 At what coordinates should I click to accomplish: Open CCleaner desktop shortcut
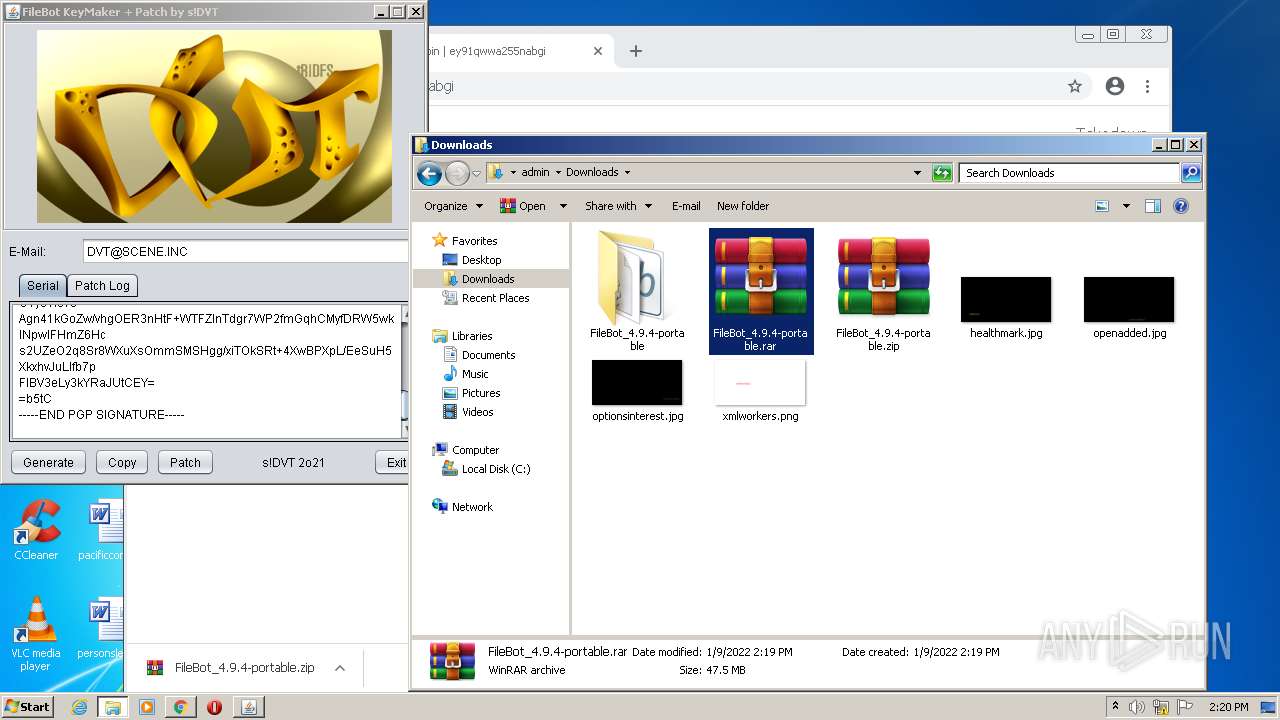[x=36, y=530]
